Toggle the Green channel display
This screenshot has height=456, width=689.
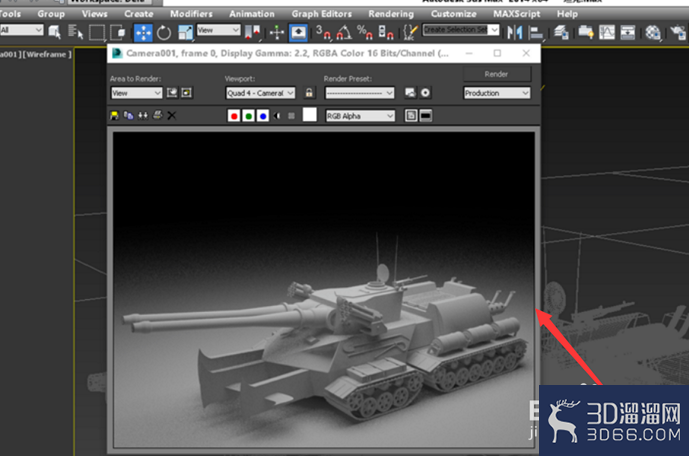click(248, 116)
